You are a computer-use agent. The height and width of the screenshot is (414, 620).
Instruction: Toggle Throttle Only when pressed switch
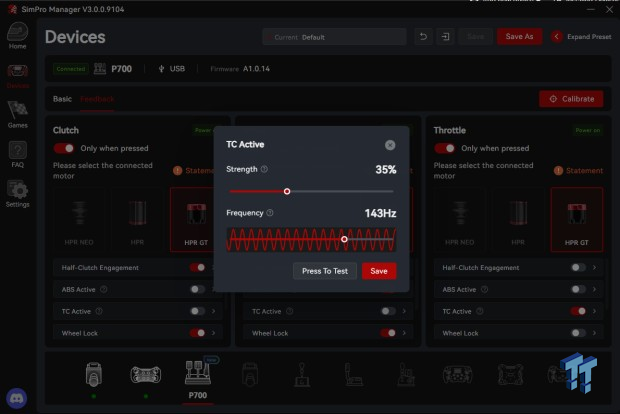tap(444, 148)
